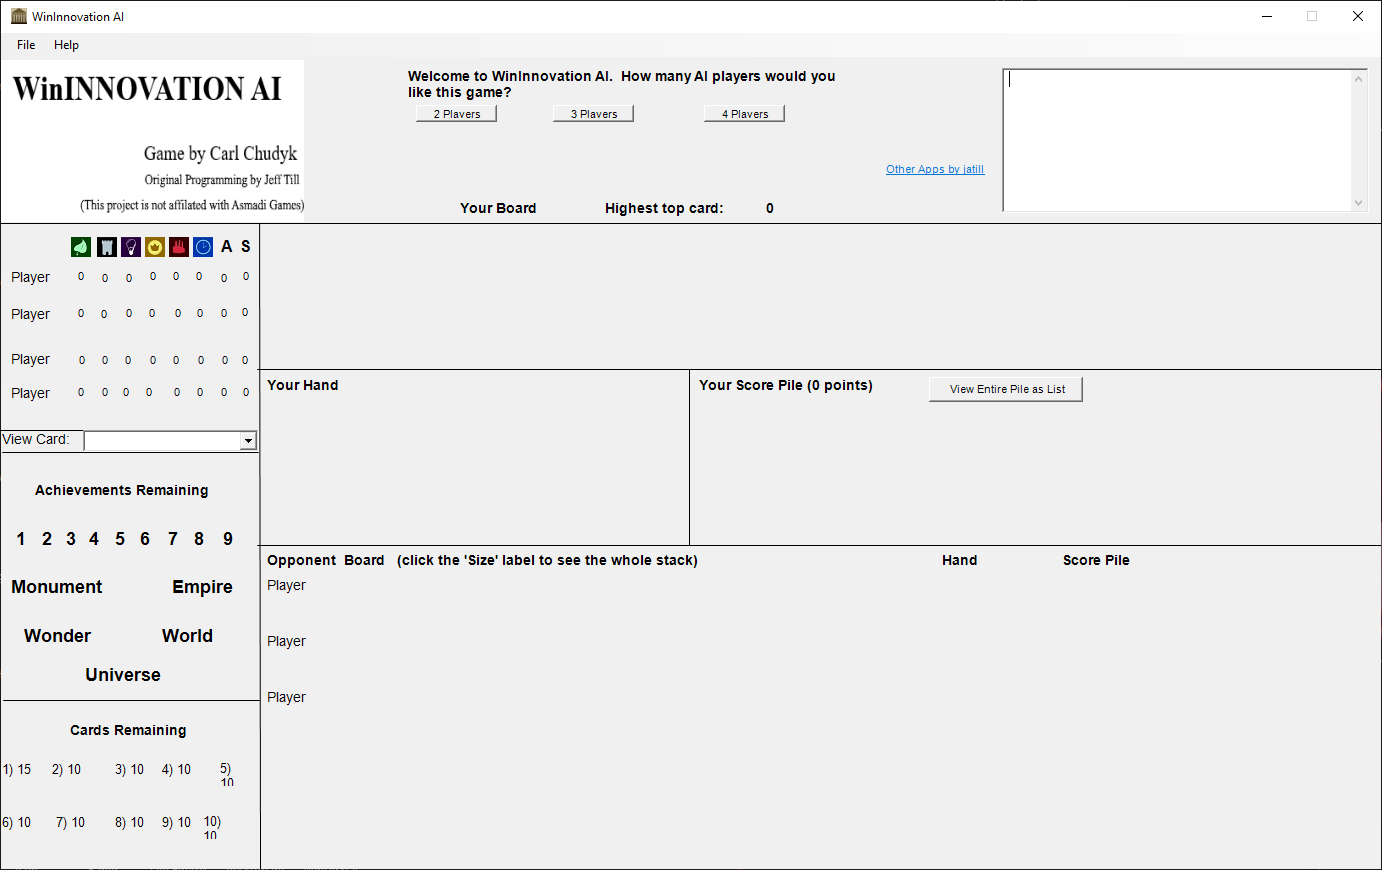Click the Universe achievement

123,675
